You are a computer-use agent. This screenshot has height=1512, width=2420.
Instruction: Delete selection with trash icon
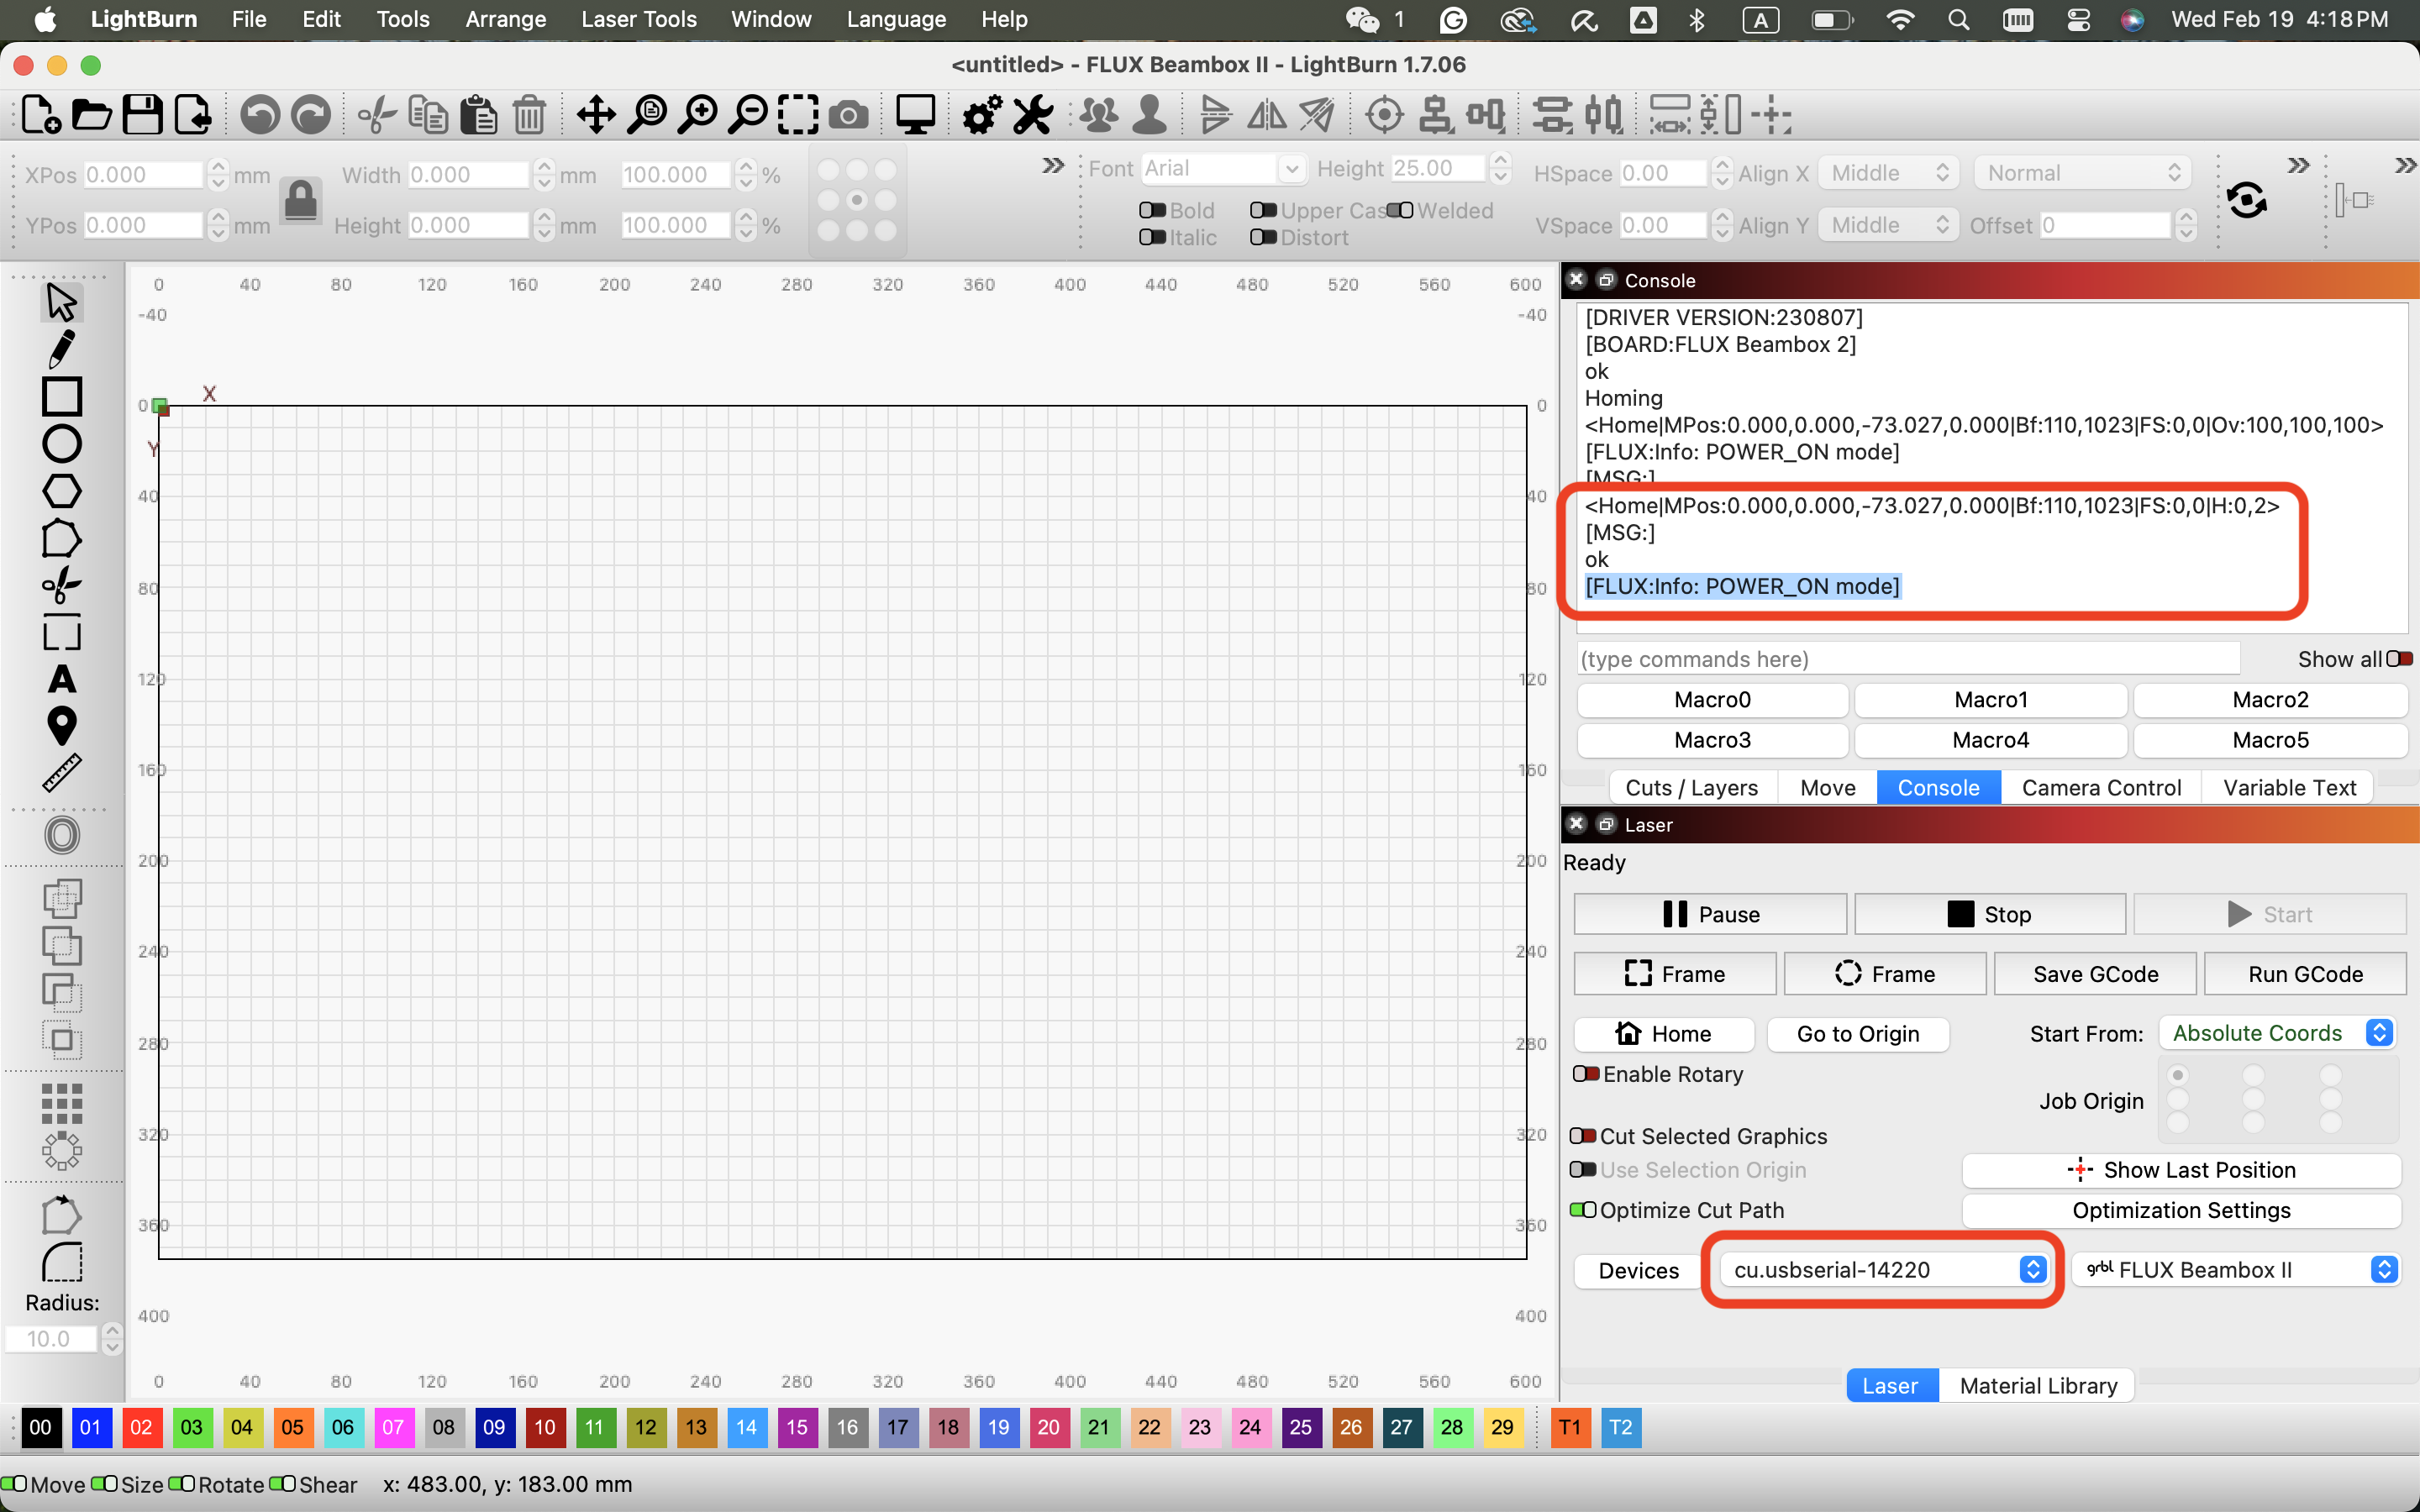[x=529, y=115]
